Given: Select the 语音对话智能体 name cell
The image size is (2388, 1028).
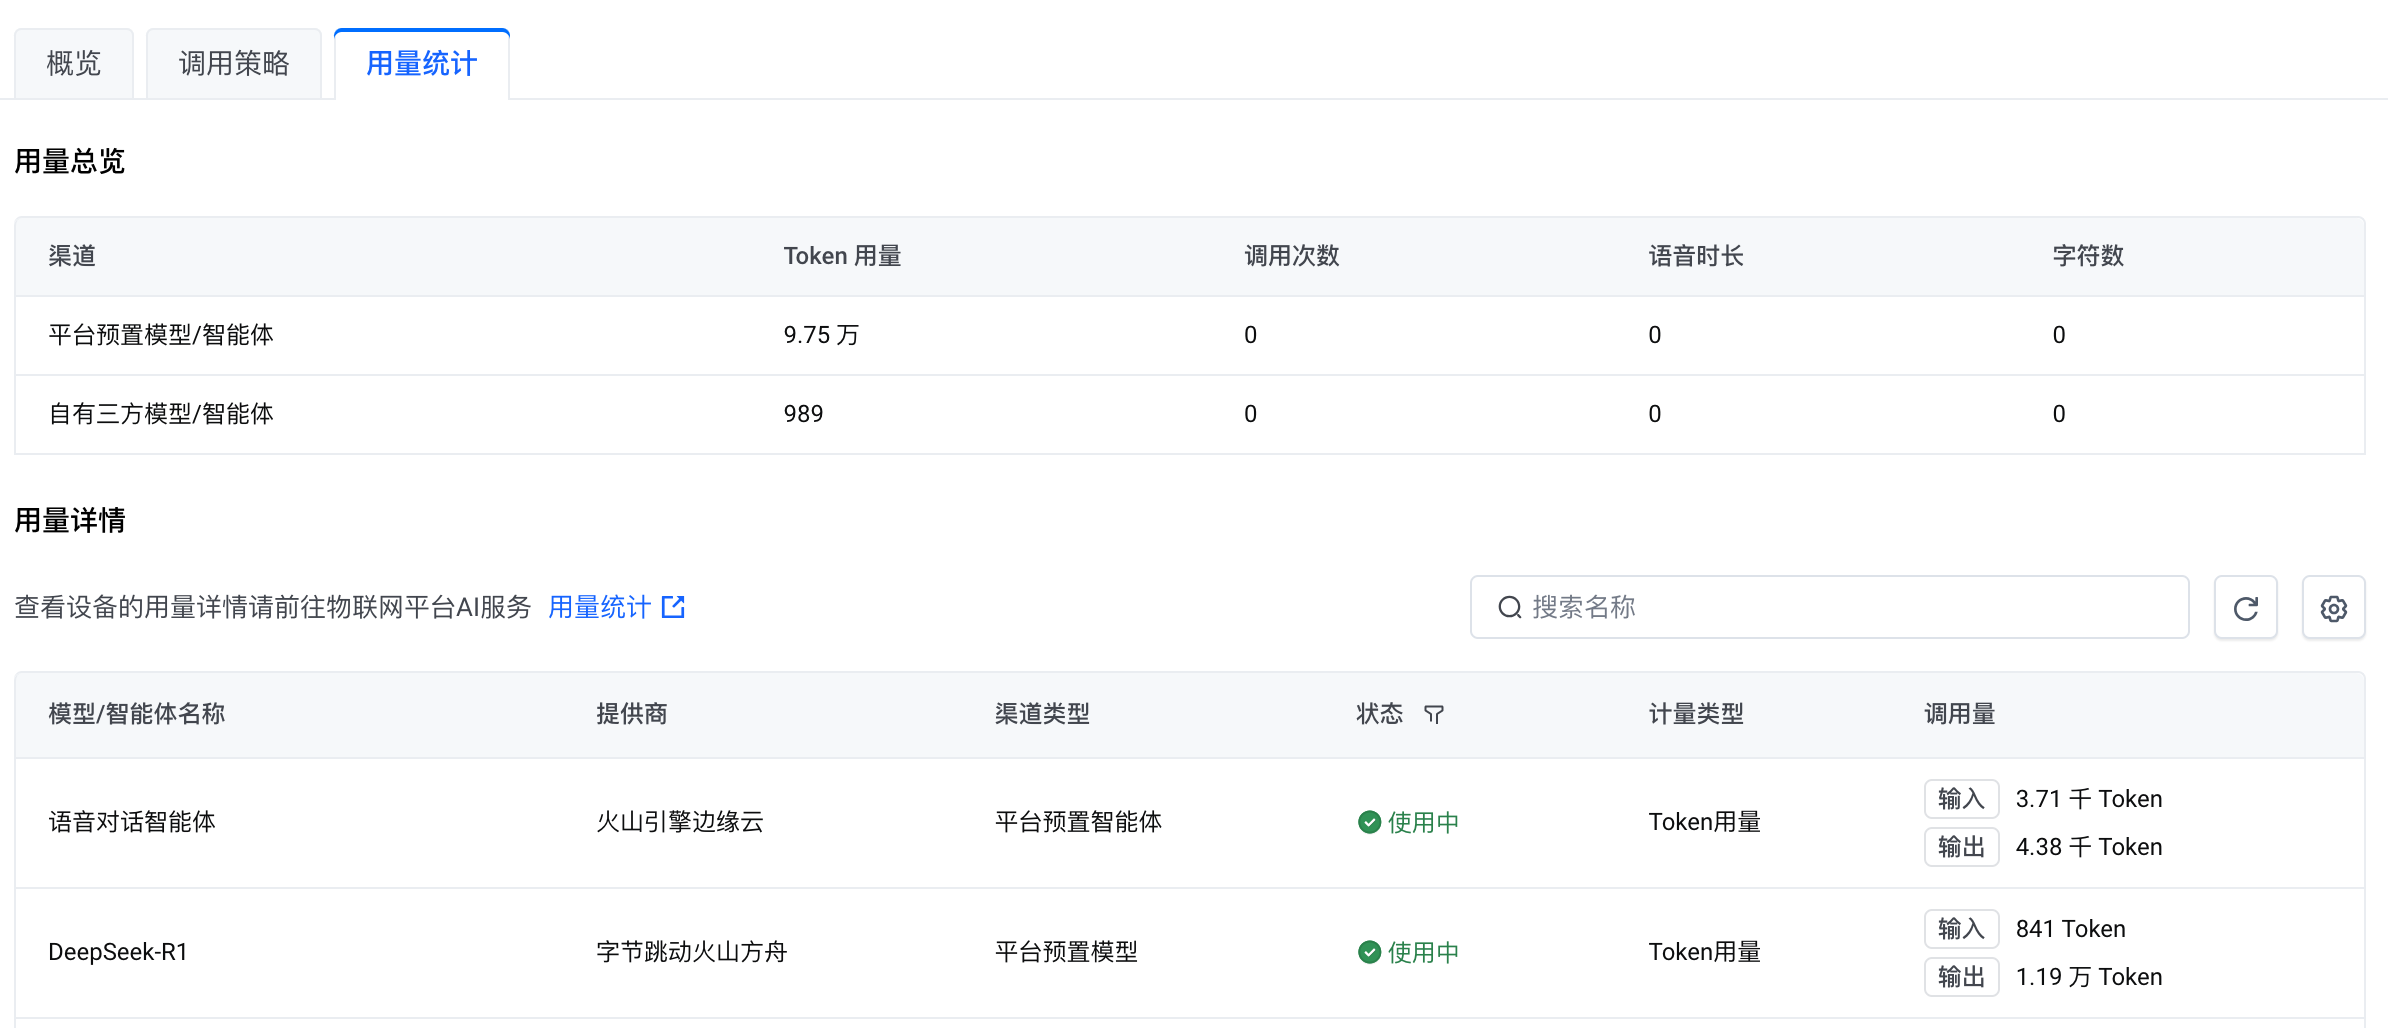Looking at the screenshot, I should pyautogui.click(x=132, y=822).
